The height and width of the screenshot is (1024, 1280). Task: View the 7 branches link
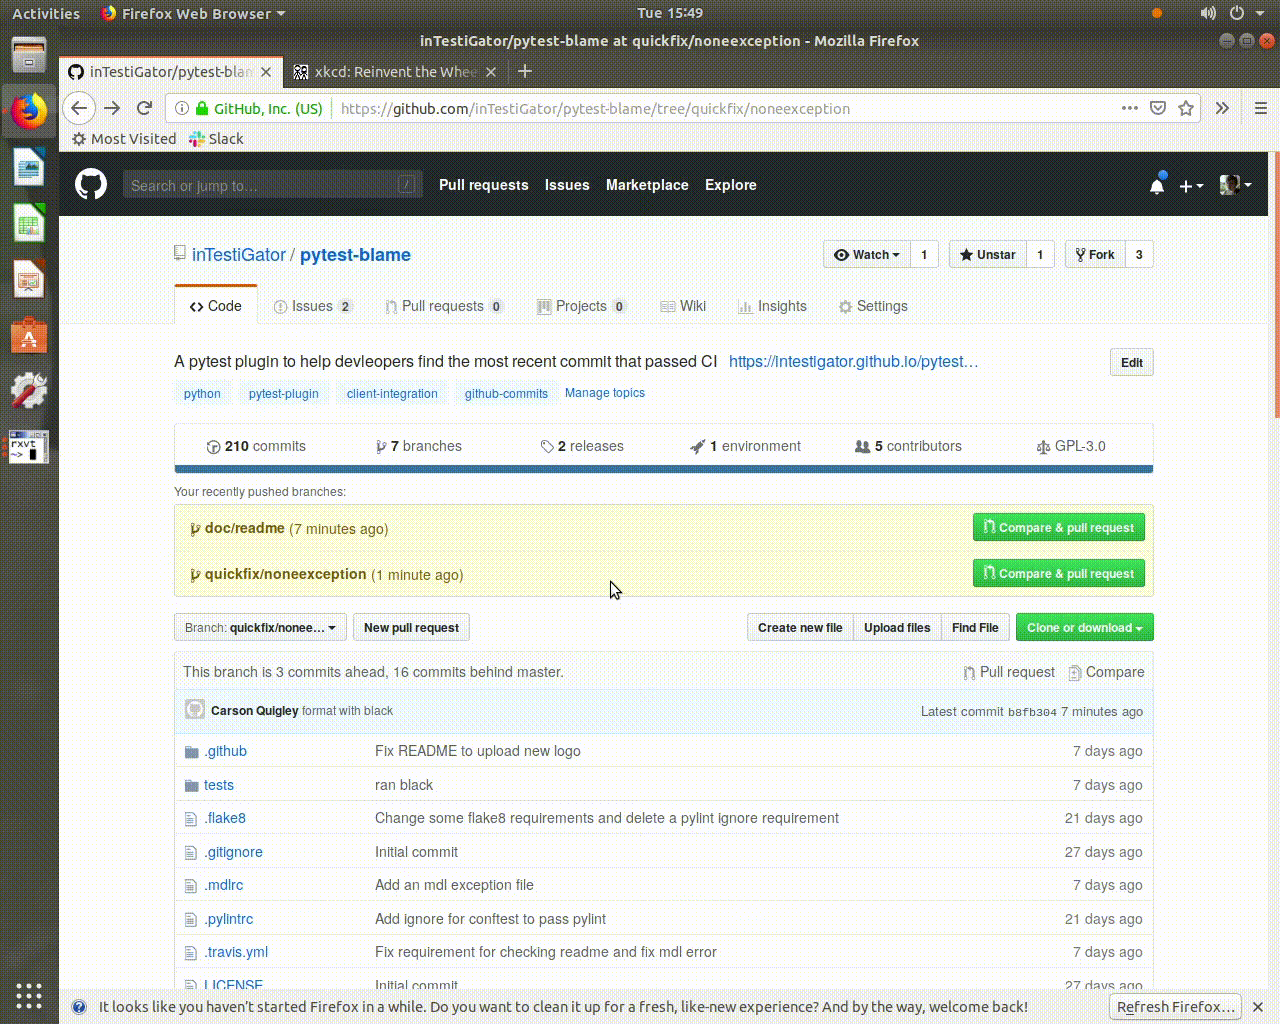tap(419, 447)
